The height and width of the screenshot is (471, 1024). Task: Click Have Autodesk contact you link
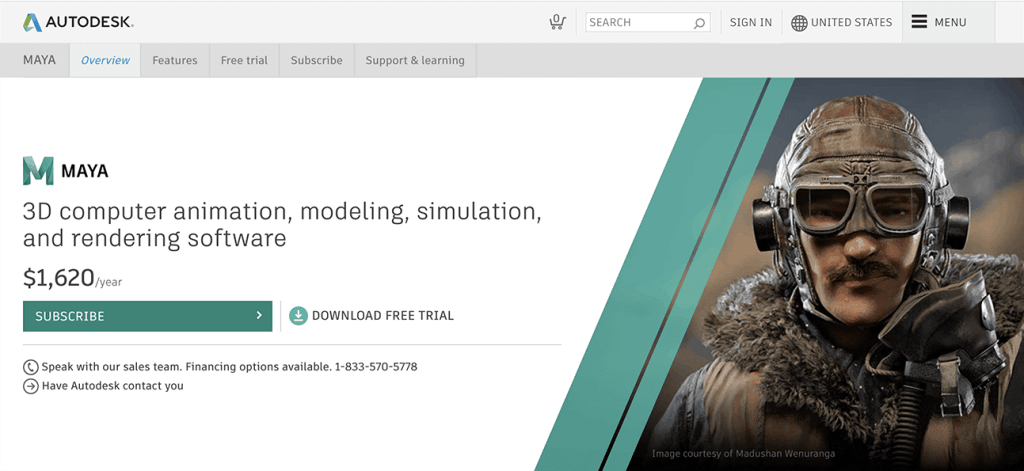click(113, 386)
